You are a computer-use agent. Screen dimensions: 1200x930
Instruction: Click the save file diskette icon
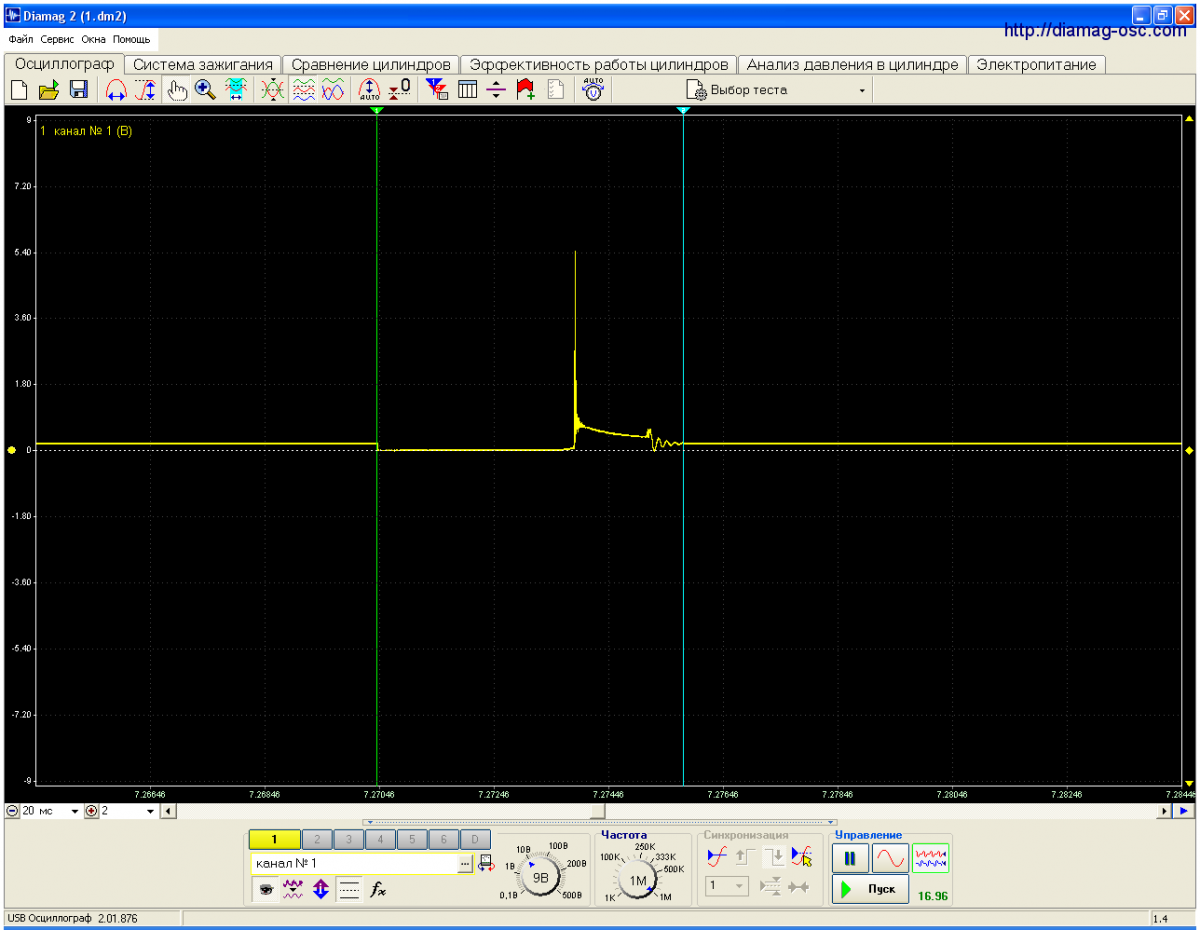(x=79, y=90)
